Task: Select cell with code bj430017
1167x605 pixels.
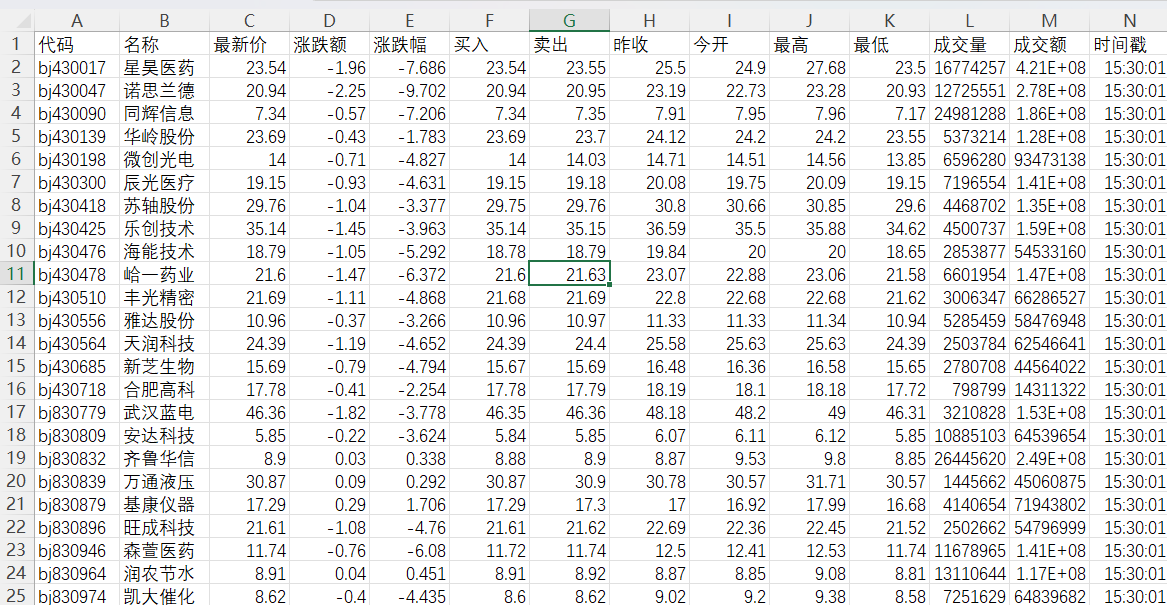Action: [x=77, y=68]
